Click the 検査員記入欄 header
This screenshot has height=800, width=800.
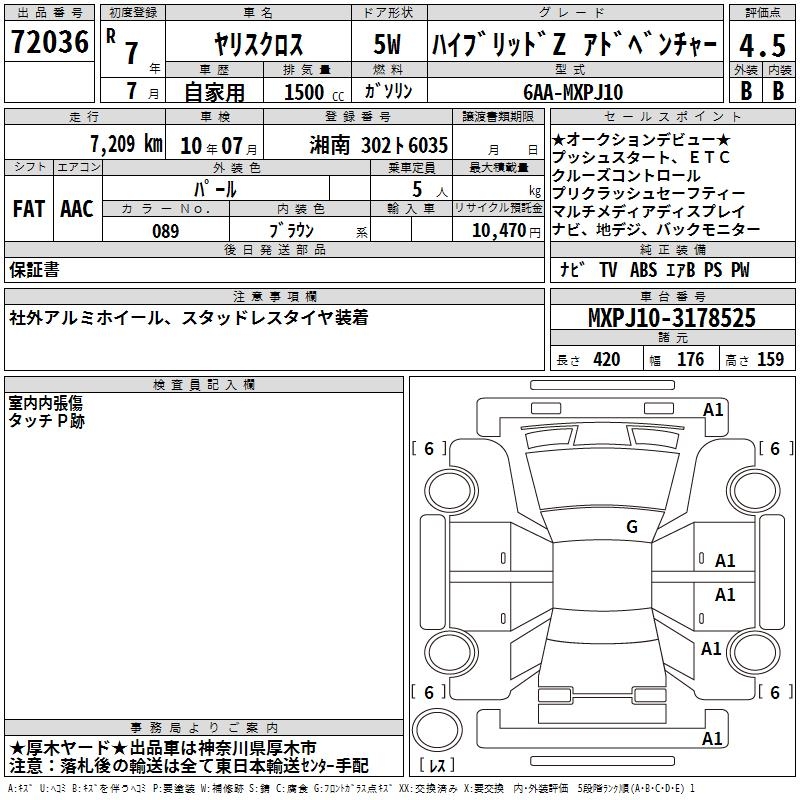click(x=204, y=385)
